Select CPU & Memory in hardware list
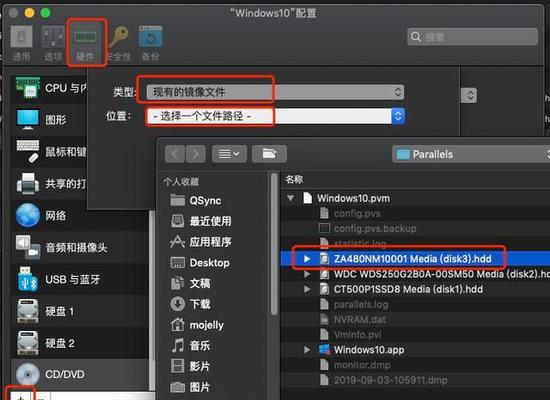Screen dimensions: 550x400 tap(49, 88)
